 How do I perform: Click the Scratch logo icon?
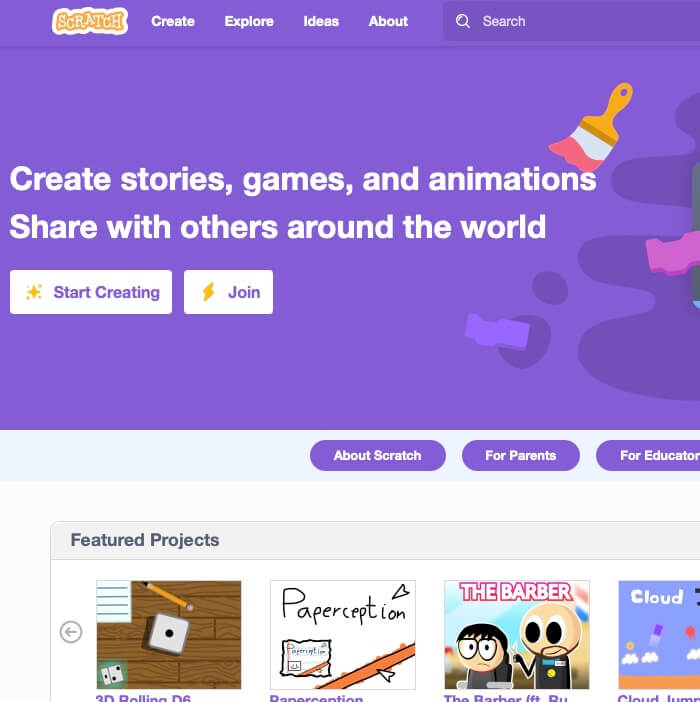pyautogui.click(x=90, y=21)
